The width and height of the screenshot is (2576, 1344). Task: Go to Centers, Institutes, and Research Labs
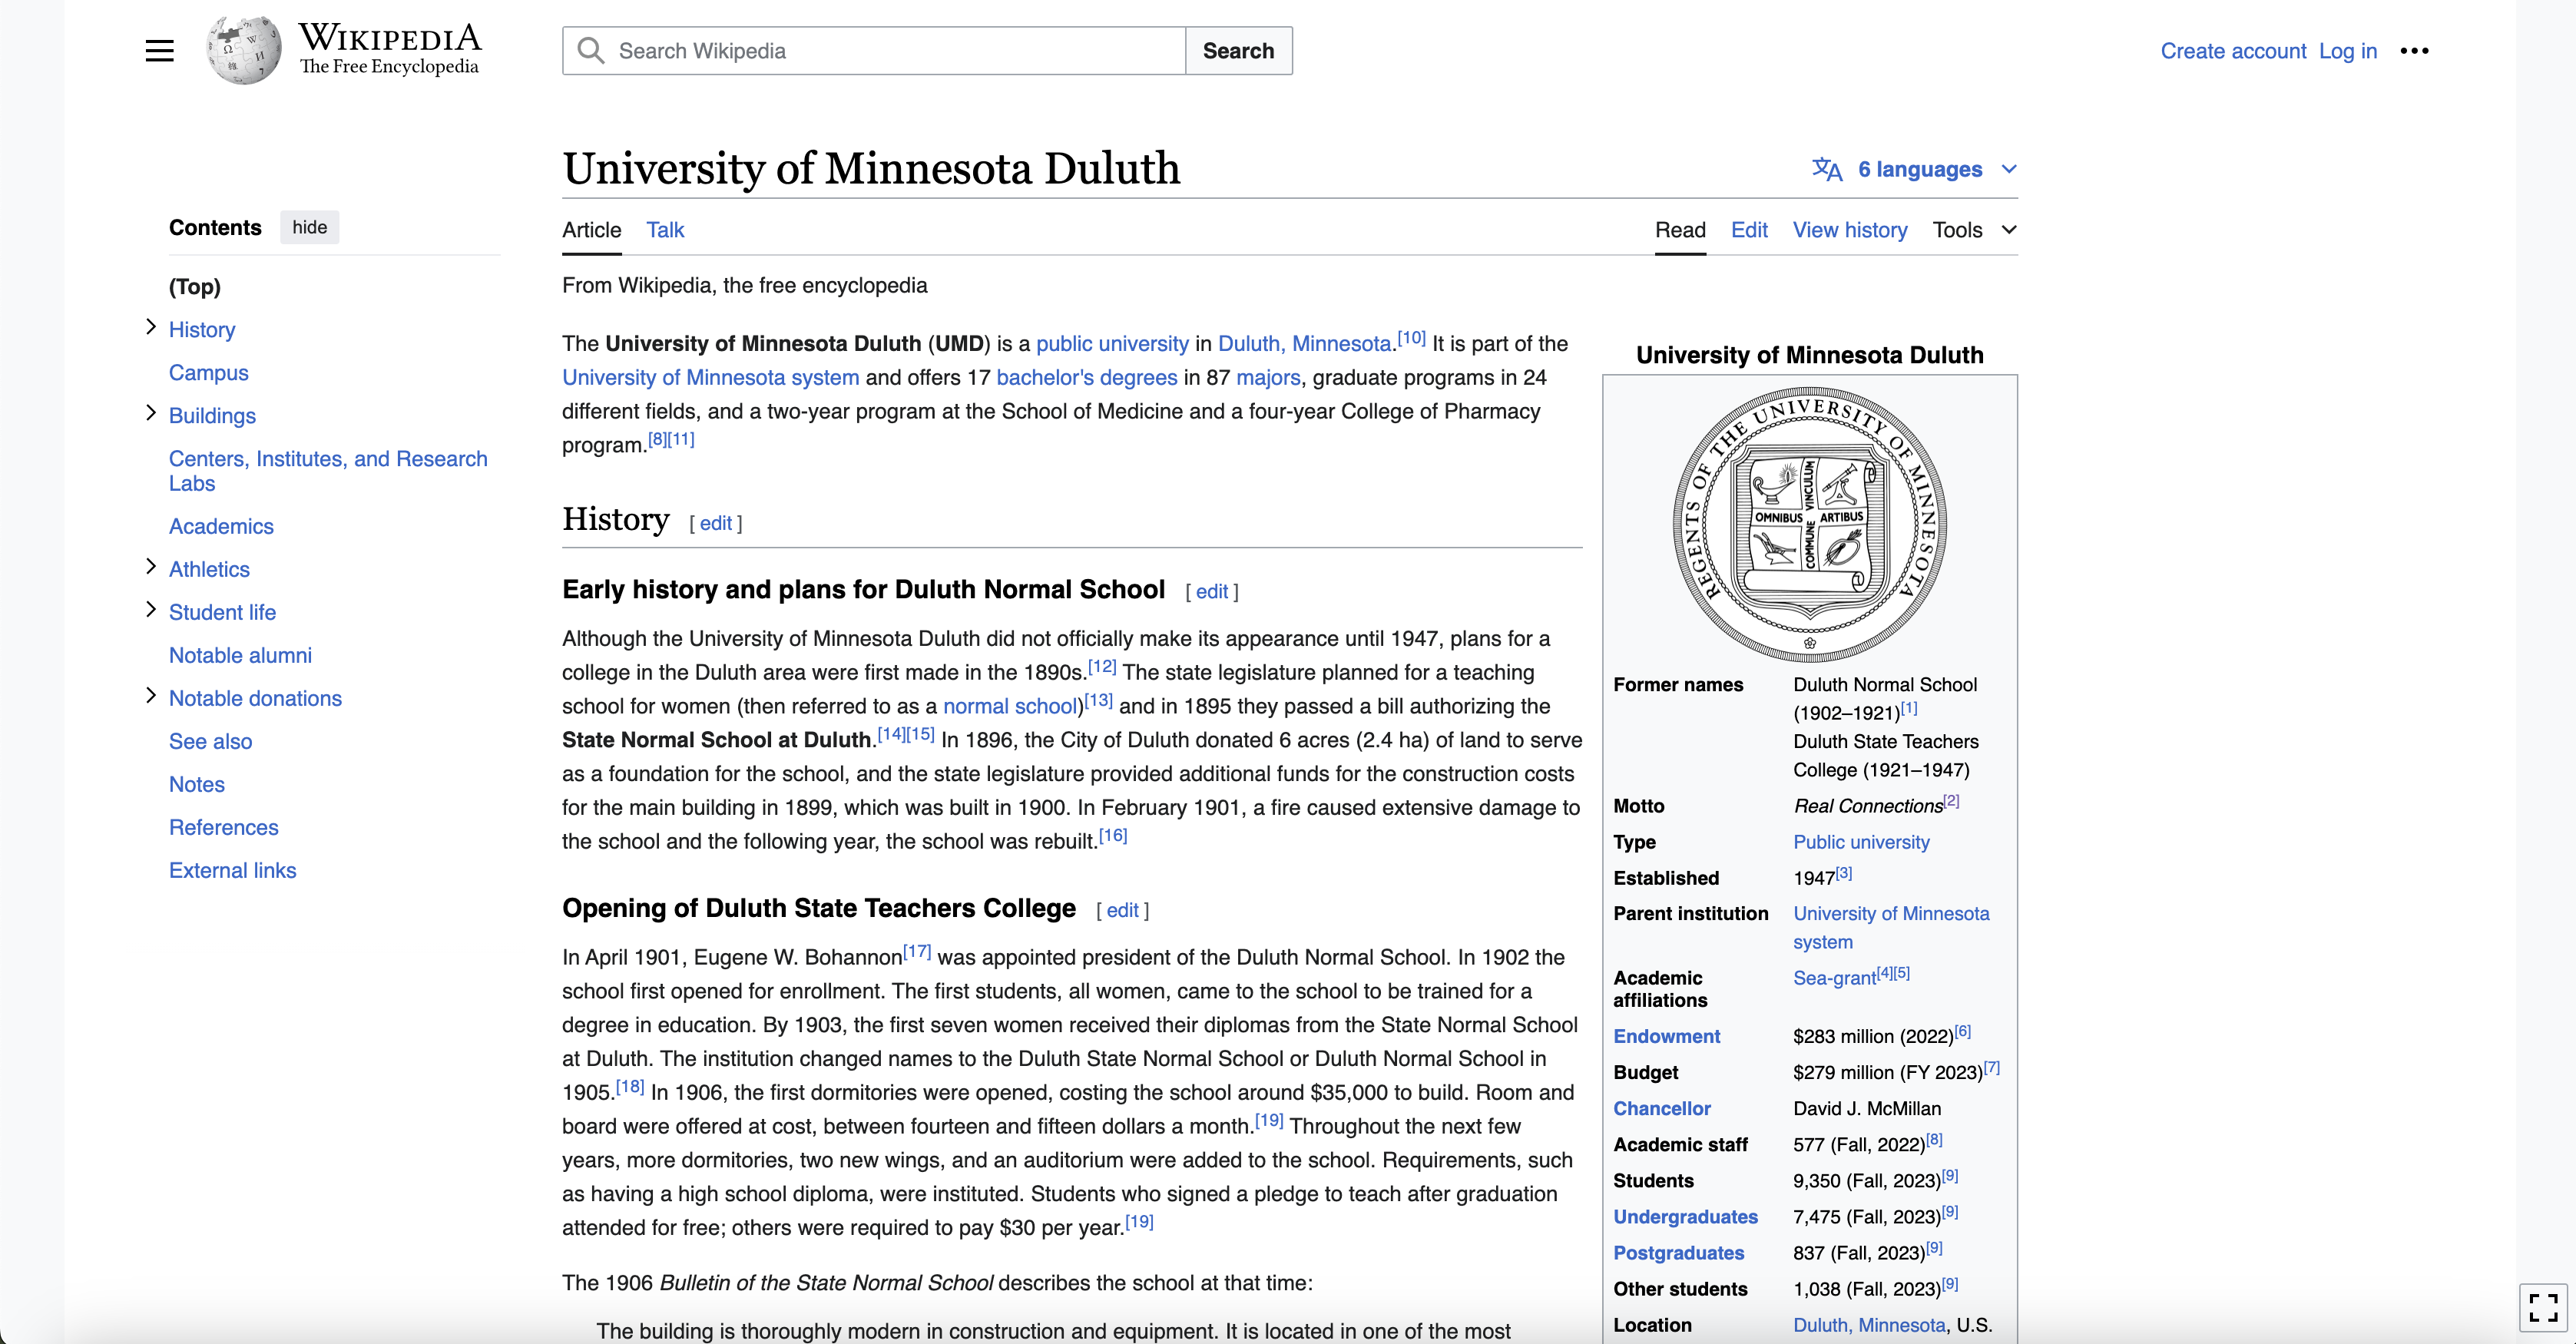pos(328,471)
